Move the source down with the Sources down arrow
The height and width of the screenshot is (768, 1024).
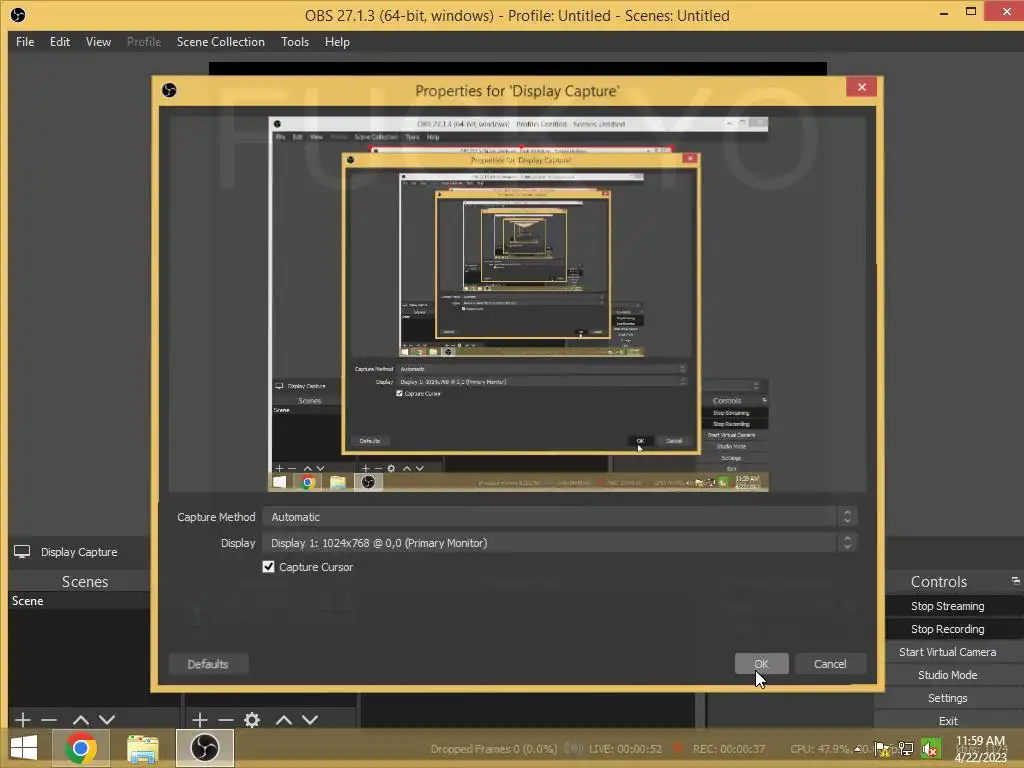click(x=310, y=720)
